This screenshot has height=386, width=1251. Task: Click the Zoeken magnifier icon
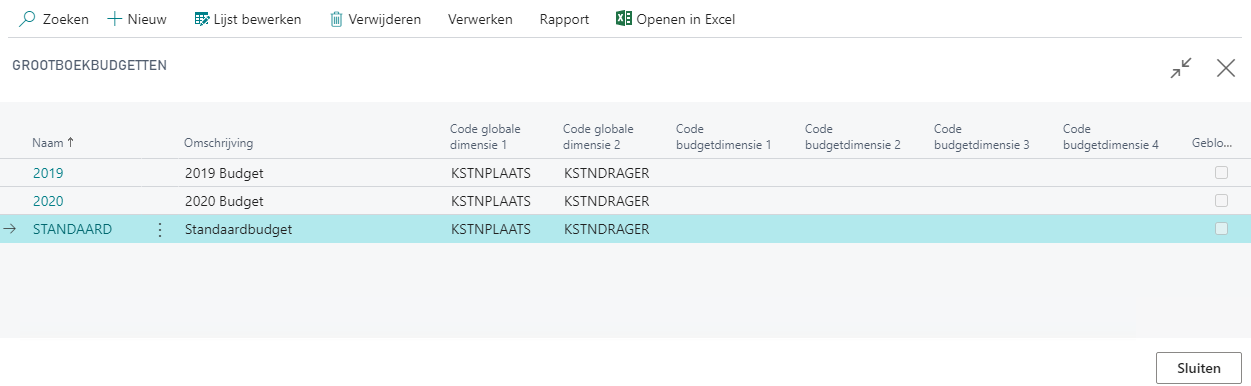[x=28, y=19]
